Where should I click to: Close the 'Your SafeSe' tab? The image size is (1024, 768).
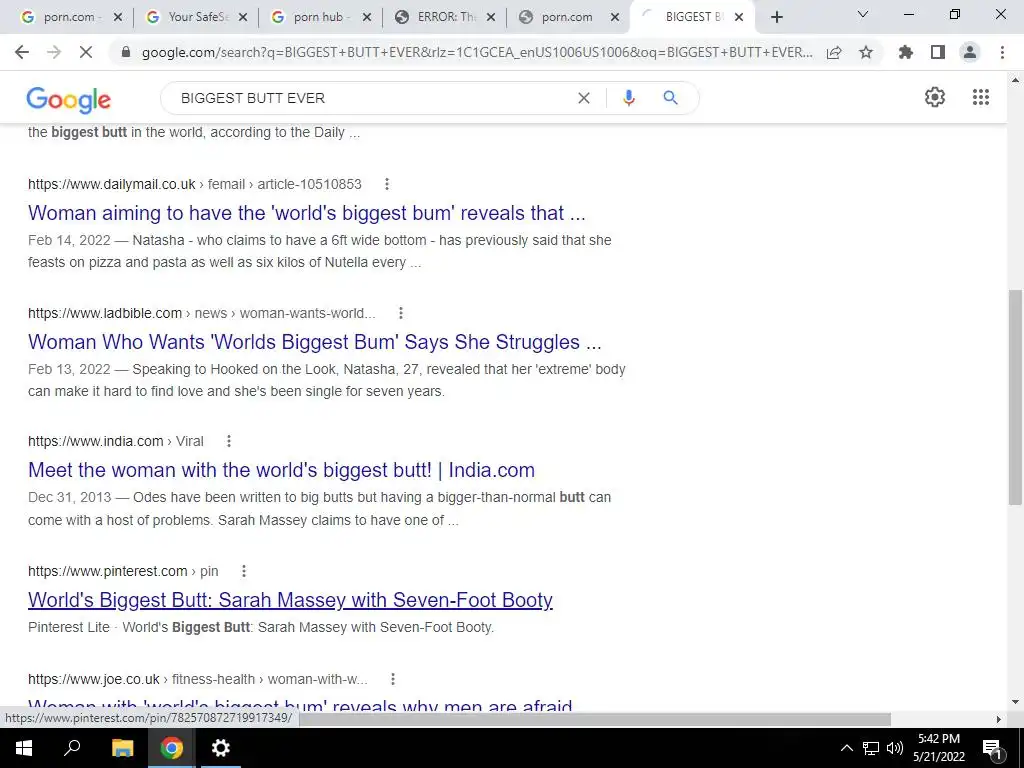tap(242, 18)
